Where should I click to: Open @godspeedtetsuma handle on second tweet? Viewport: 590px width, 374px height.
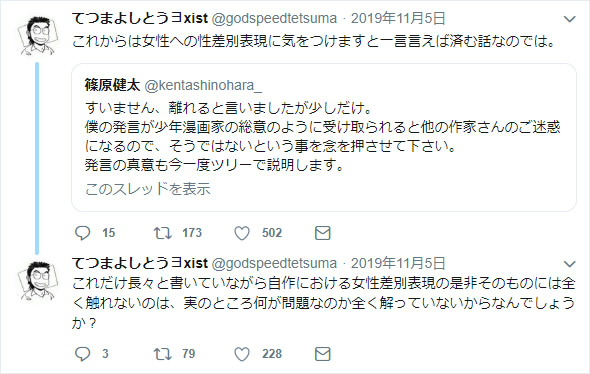(274, 263)
